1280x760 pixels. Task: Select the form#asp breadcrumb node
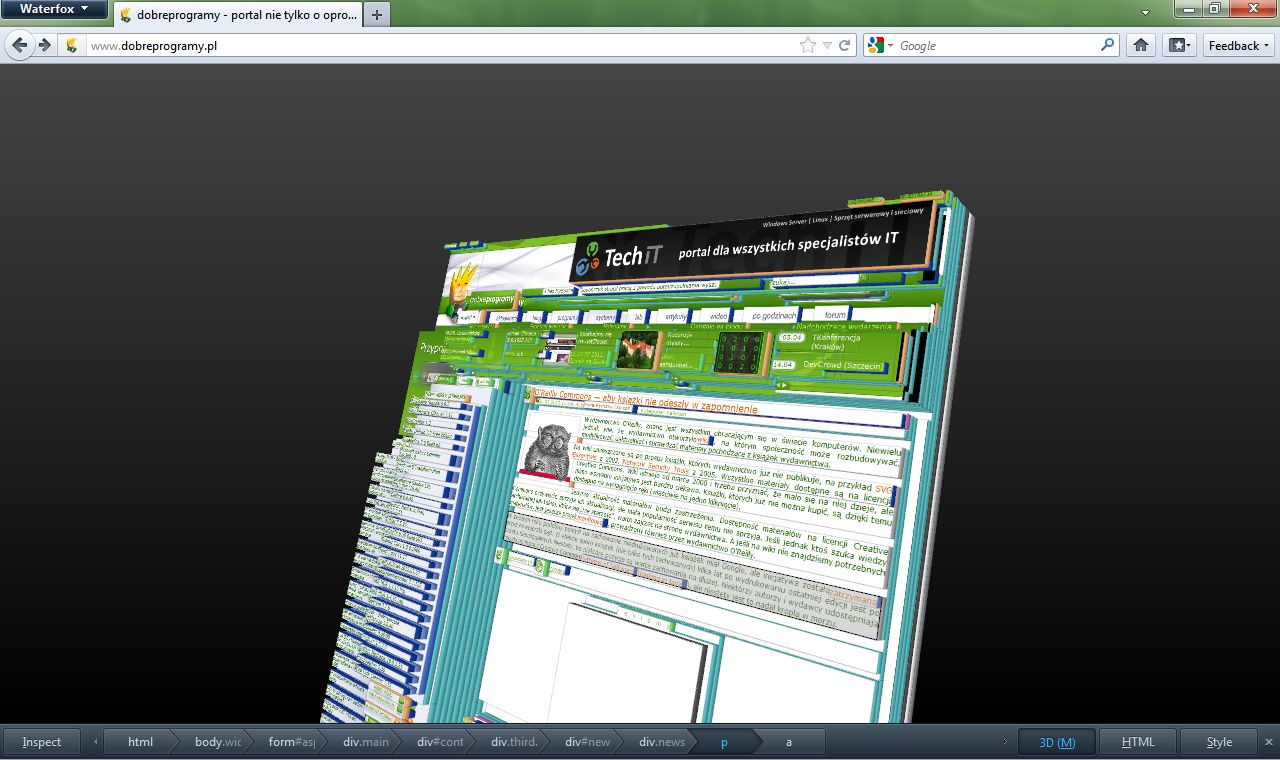click(x=291, y=742)
